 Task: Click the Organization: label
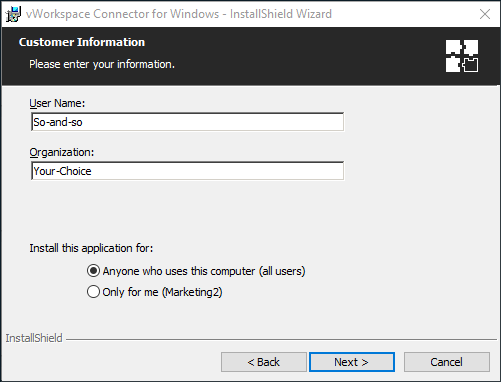(x=62, y=152)
